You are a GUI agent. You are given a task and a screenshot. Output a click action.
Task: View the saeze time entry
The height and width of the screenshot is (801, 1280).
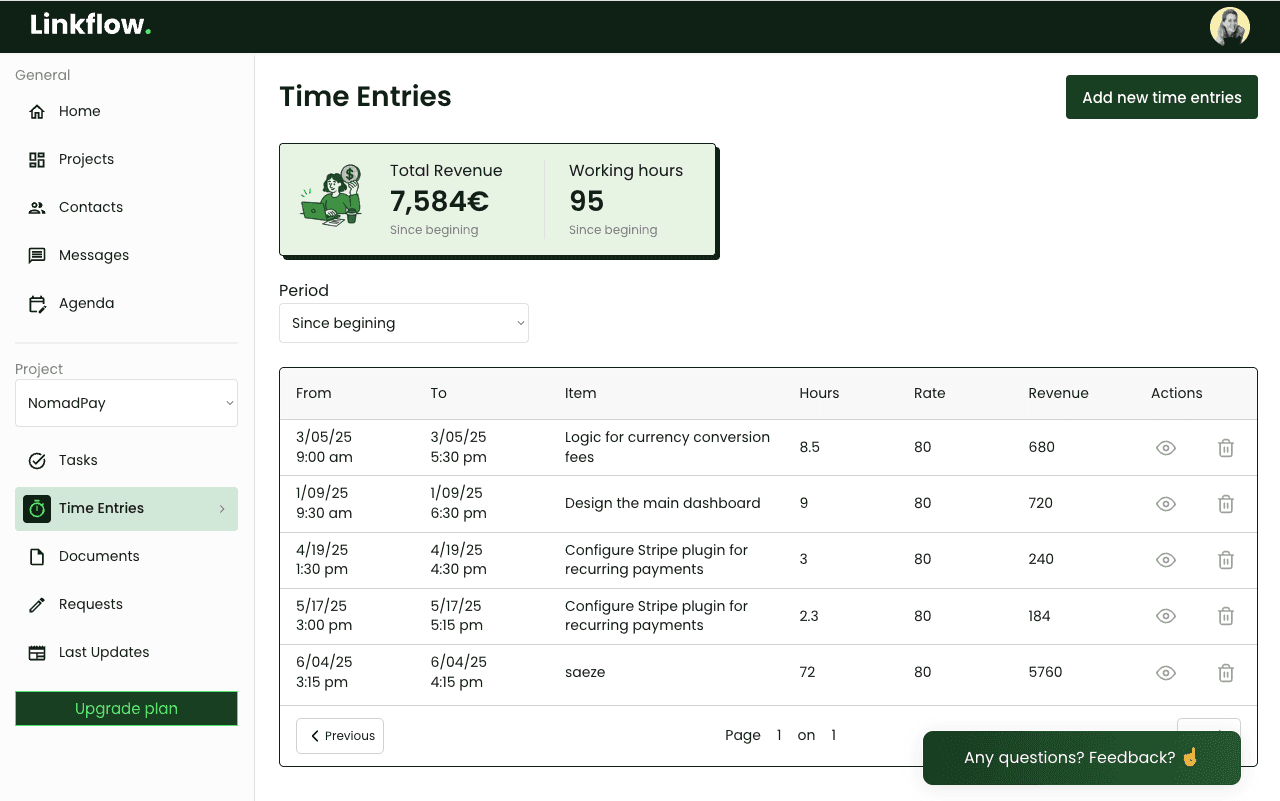pyautogui.click(x=1165, y=673)
